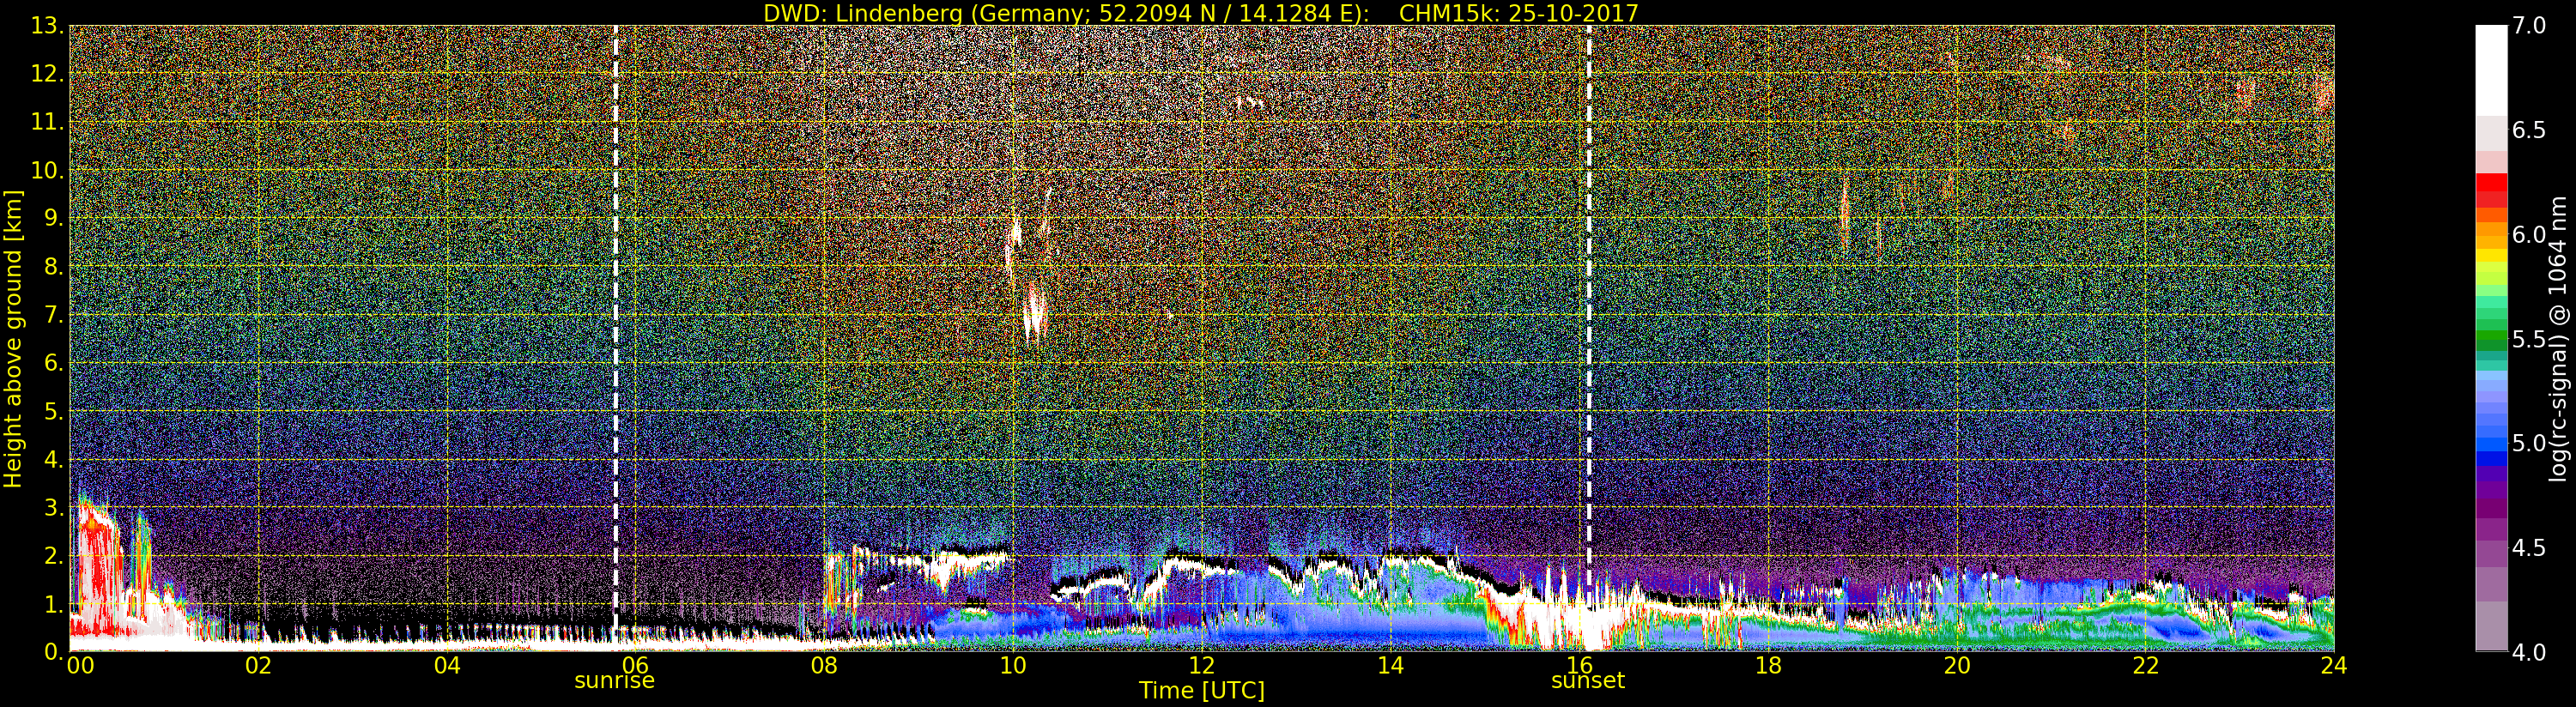Click the colorbar tick label "6.5"
Image resolution: width=2576 pixels, height=707 pixels.
coord(2529,131)
